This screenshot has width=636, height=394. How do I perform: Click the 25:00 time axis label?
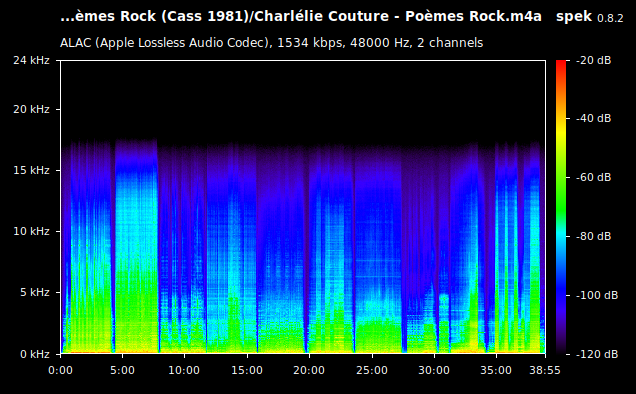coord(372,370)
